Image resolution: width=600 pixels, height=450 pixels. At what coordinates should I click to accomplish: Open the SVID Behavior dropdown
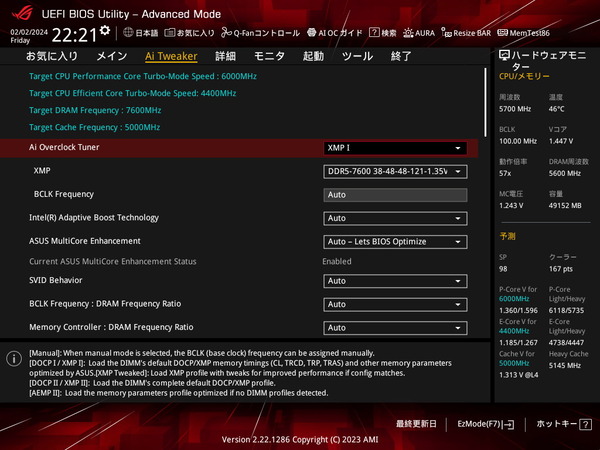396,281
